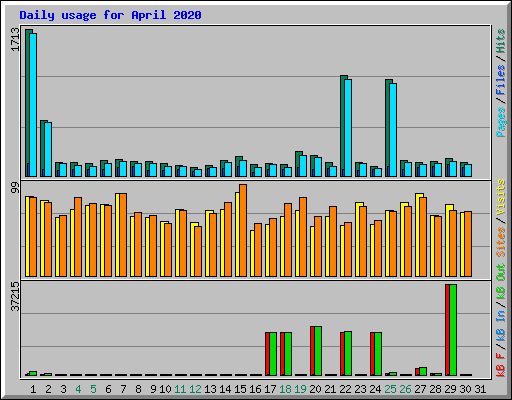This screenshot has width=512, height=400.
Task: Click the orange sites bar on day 19
Action: click(x=303, y=237)
